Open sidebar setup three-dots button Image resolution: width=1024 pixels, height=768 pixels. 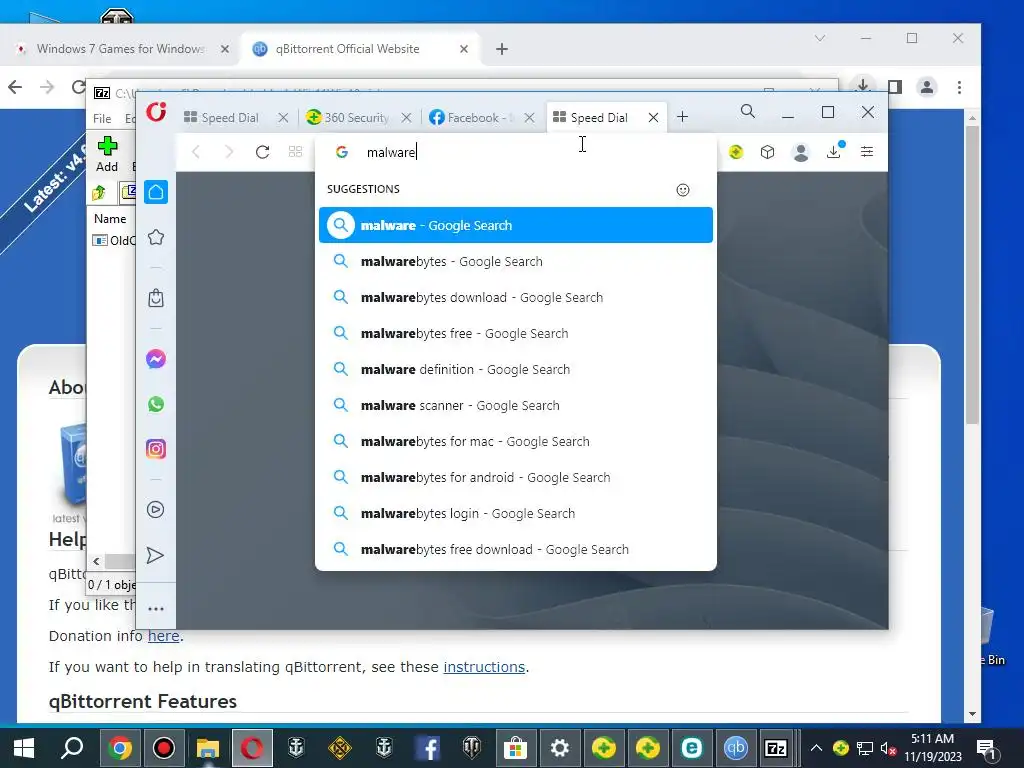click(156, 609)
